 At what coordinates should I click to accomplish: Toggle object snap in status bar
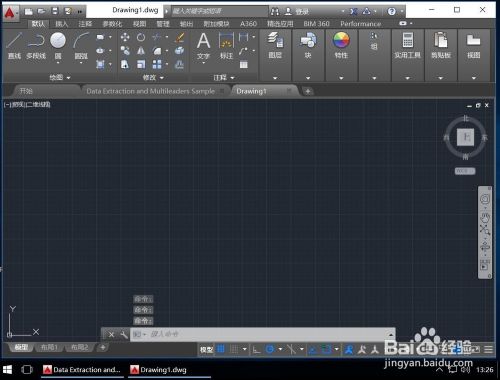point(327,349)
